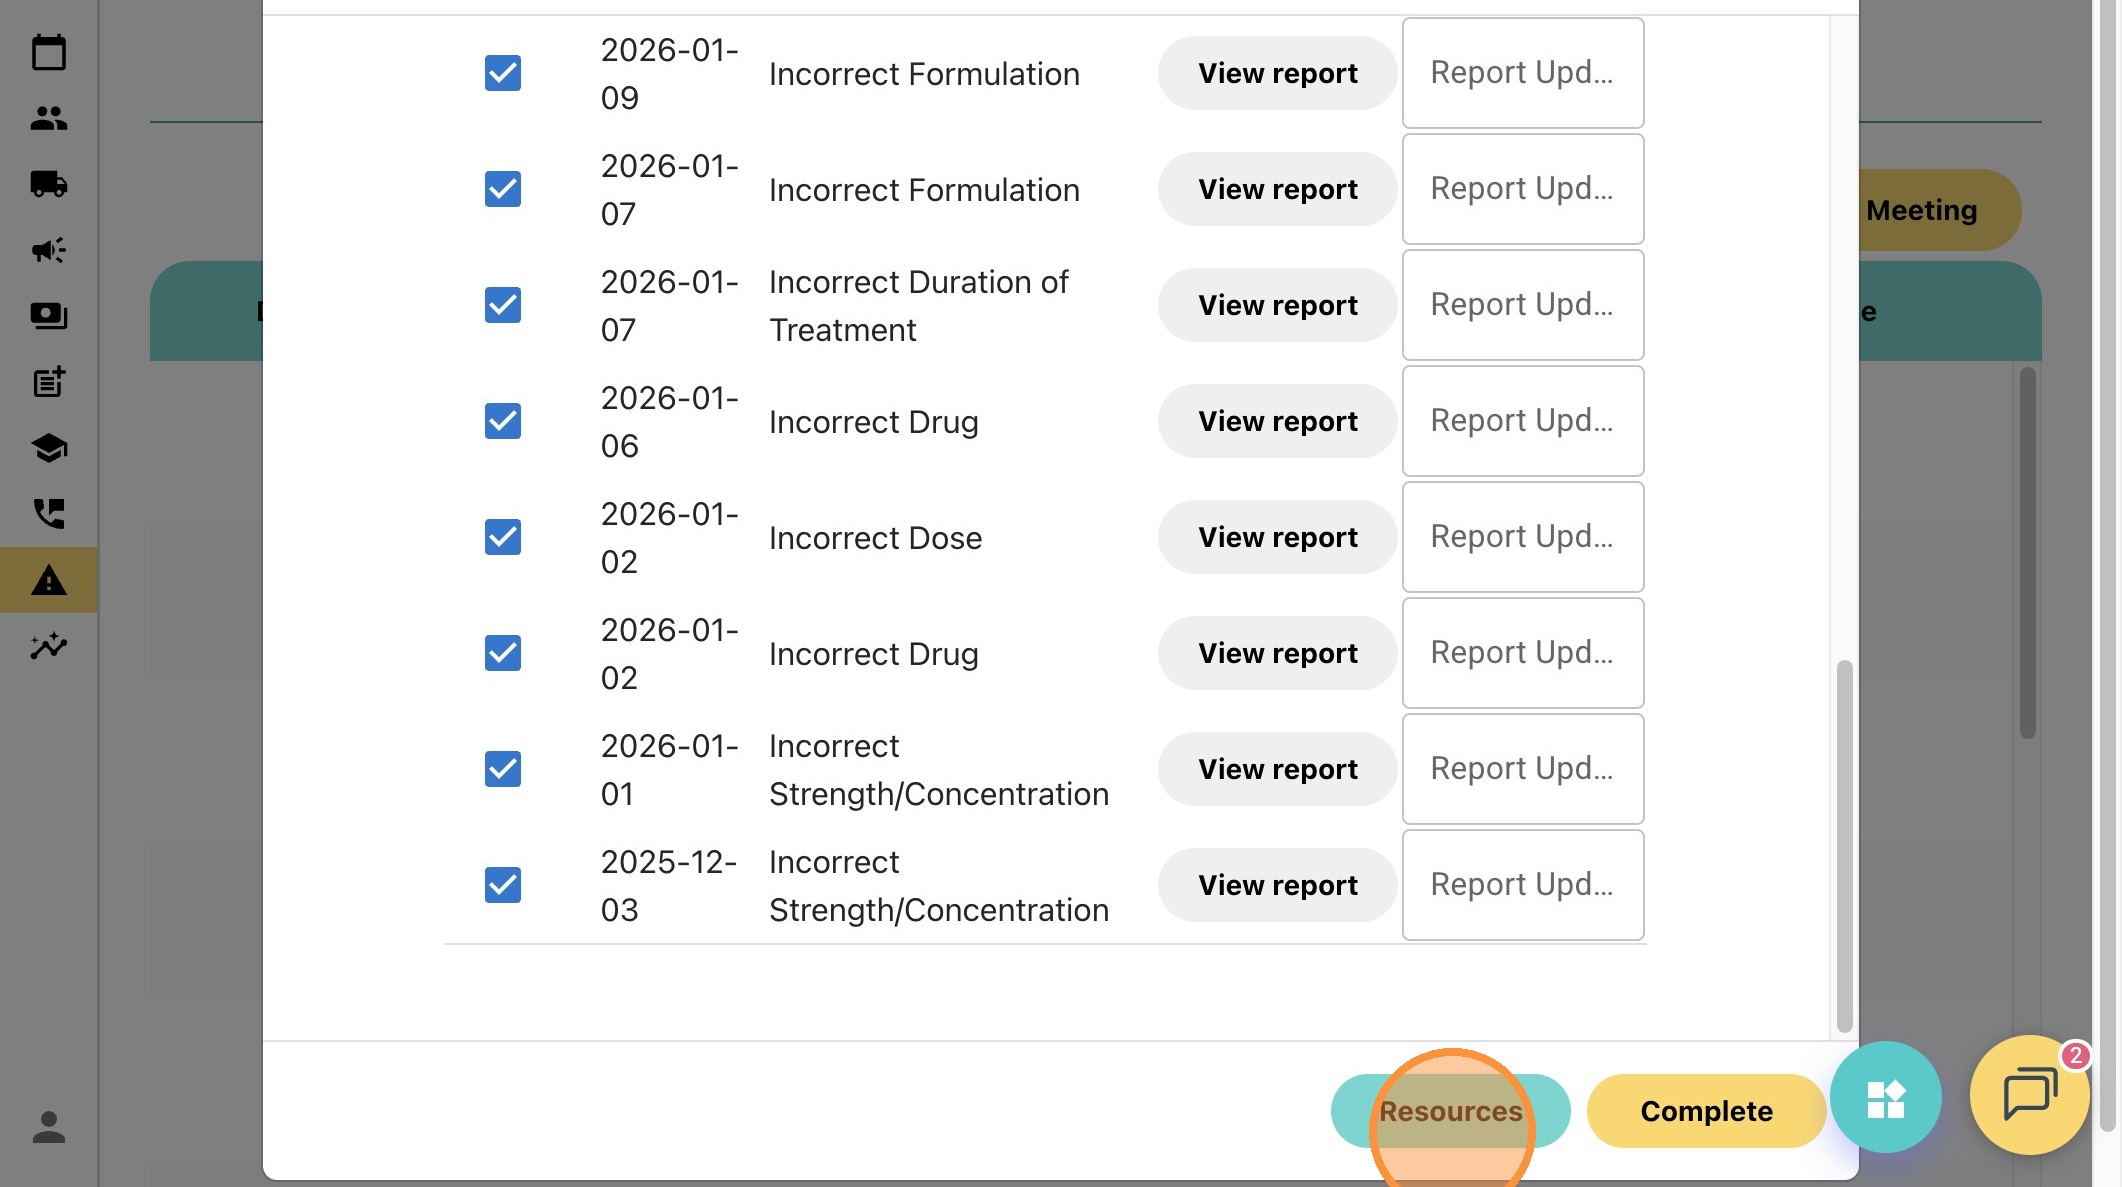Select the graduation cap training icon

coord(48,448)
